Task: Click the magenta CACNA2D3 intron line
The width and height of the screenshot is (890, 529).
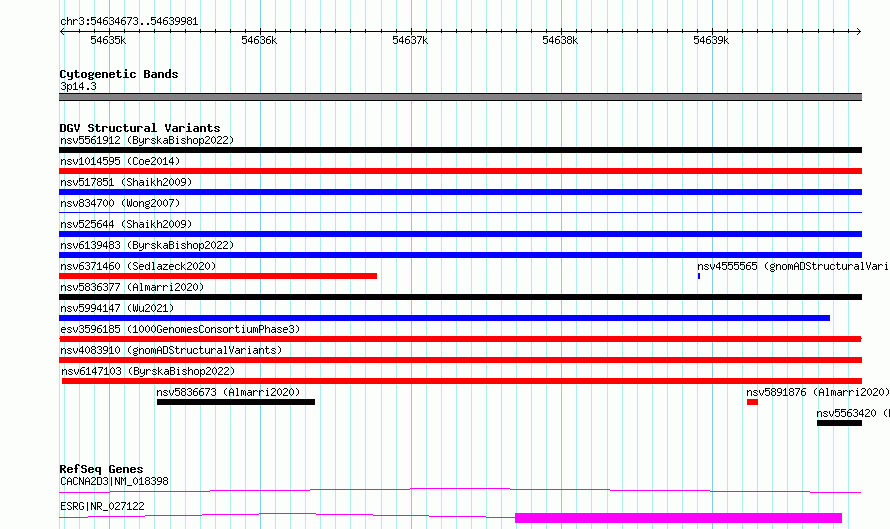Action: click(x=460, y=490)
